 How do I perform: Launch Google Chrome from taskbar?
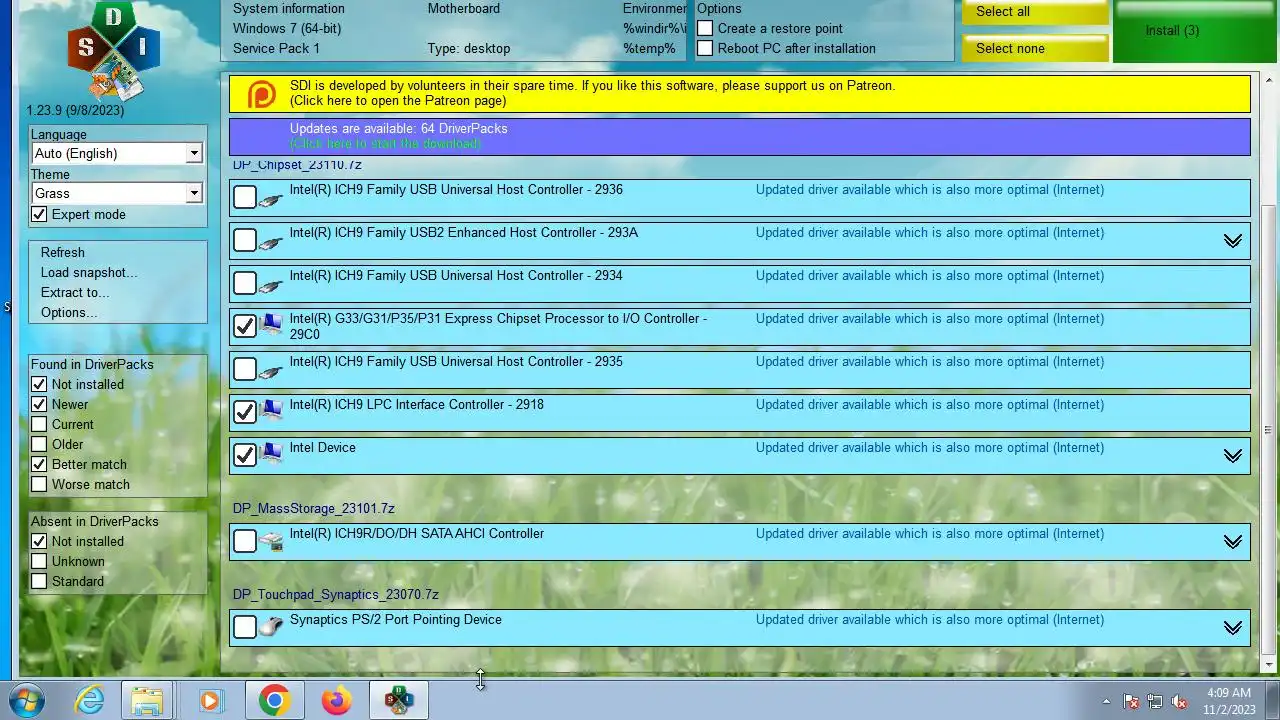pyautogui.click(x=274, y=700)
